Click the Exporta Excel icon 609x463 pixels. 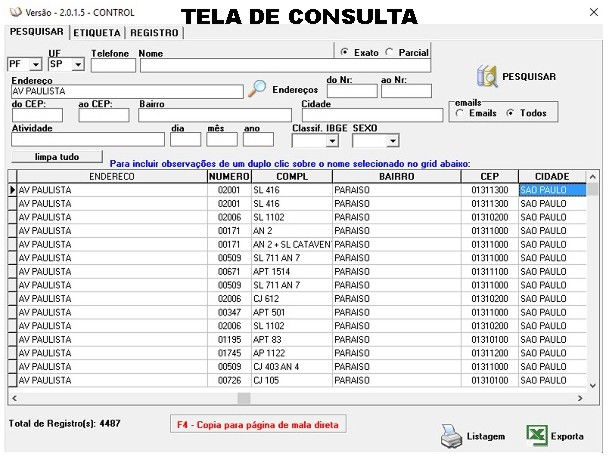pyautogui.click(x=537, y=436)
